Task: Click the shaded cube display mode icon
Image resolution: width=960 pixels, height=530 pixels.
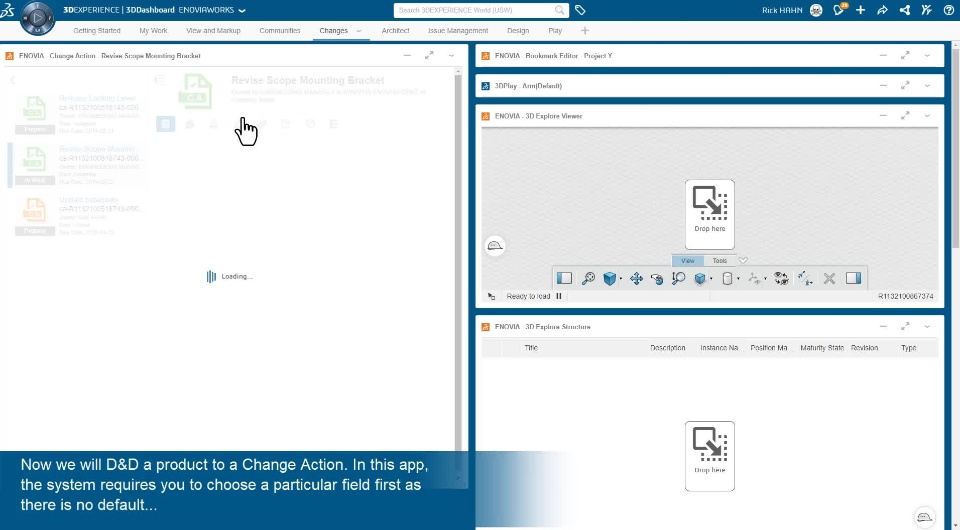Action: (x=700, y=278)
